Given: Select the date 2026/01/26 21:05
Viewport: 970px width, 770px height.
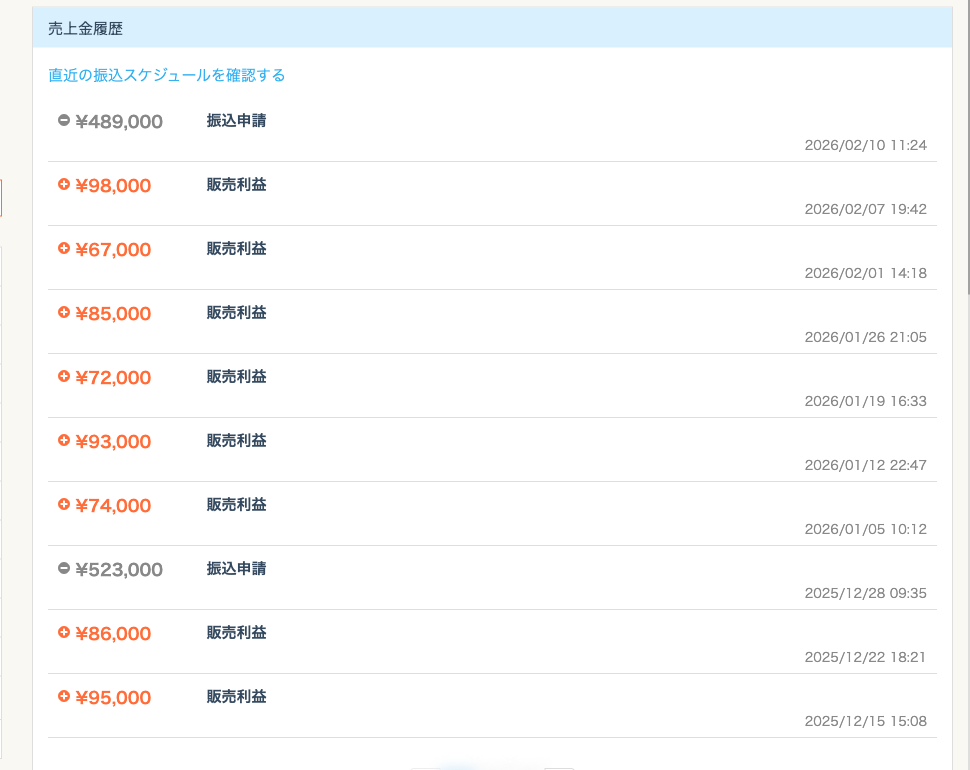Looking at the screenshot, I should click(865, 337).
